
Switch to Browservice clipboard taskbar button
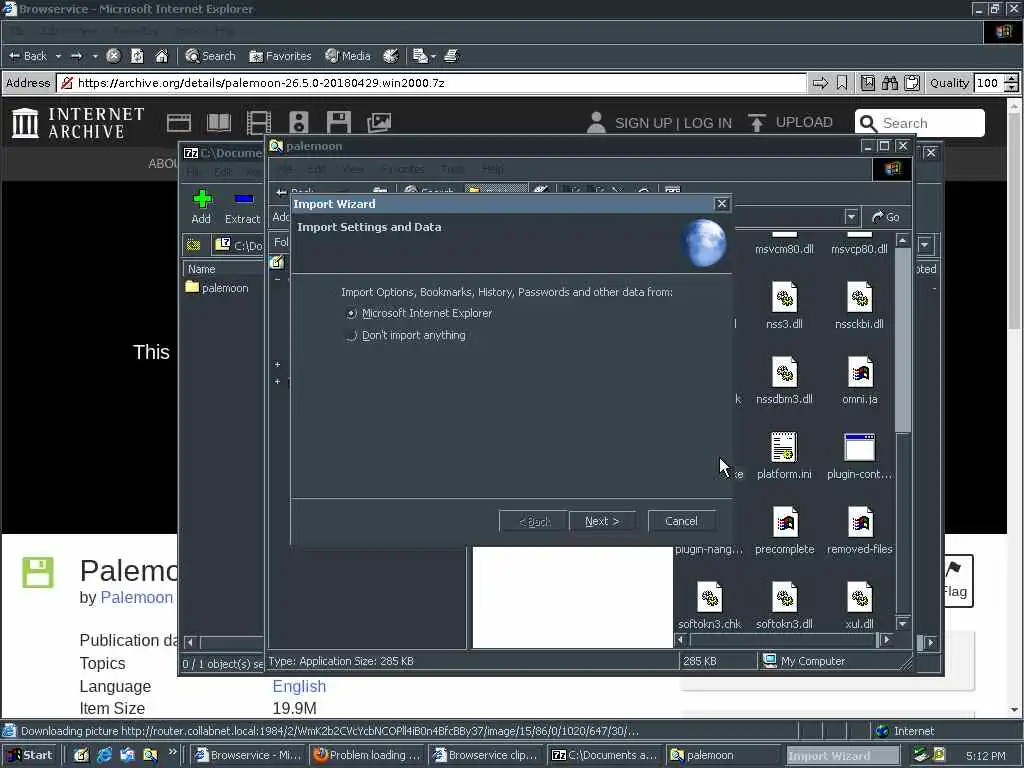pyautogui.click(x=486, y=755)
